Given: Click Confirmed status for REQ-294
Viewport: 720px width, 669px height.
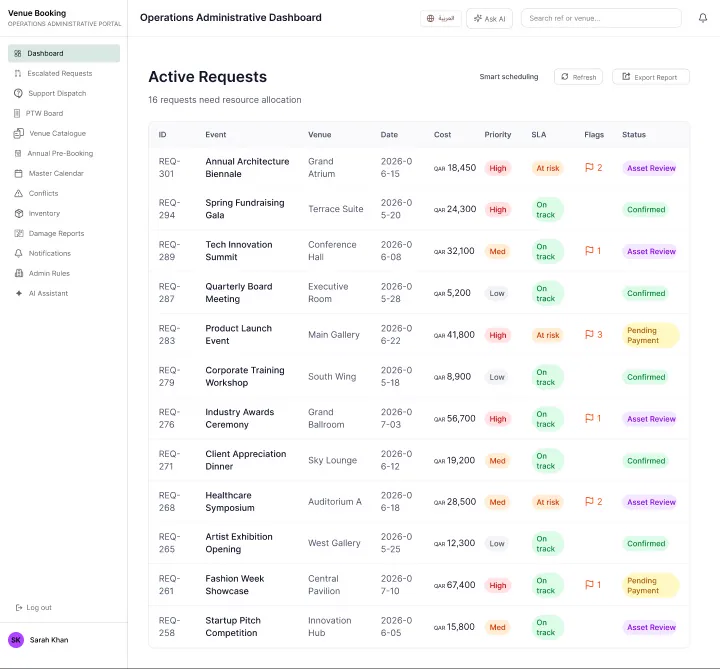Looking at the screenshot, I should pos(646,209).
